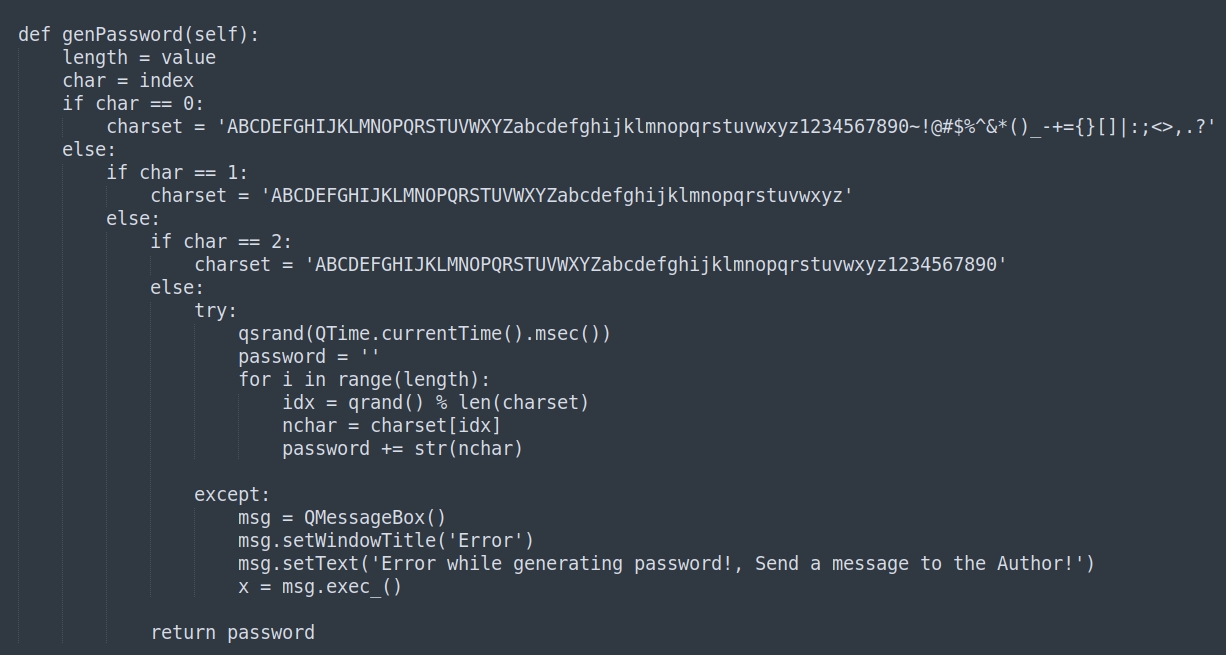Click the 'msg = QMessageBox()' line
Viewport: 1226px width, 655px height.
342,518
